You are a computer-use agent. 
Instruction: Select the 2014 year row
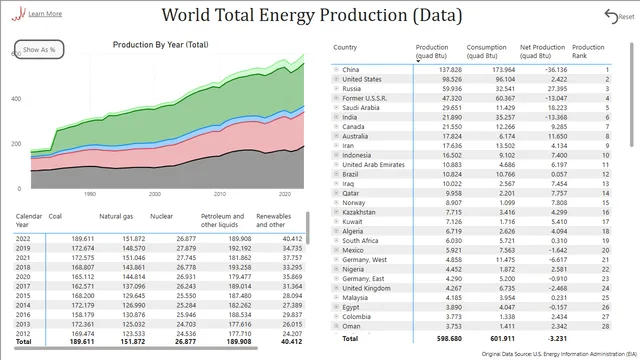click(x=159, y=305)
